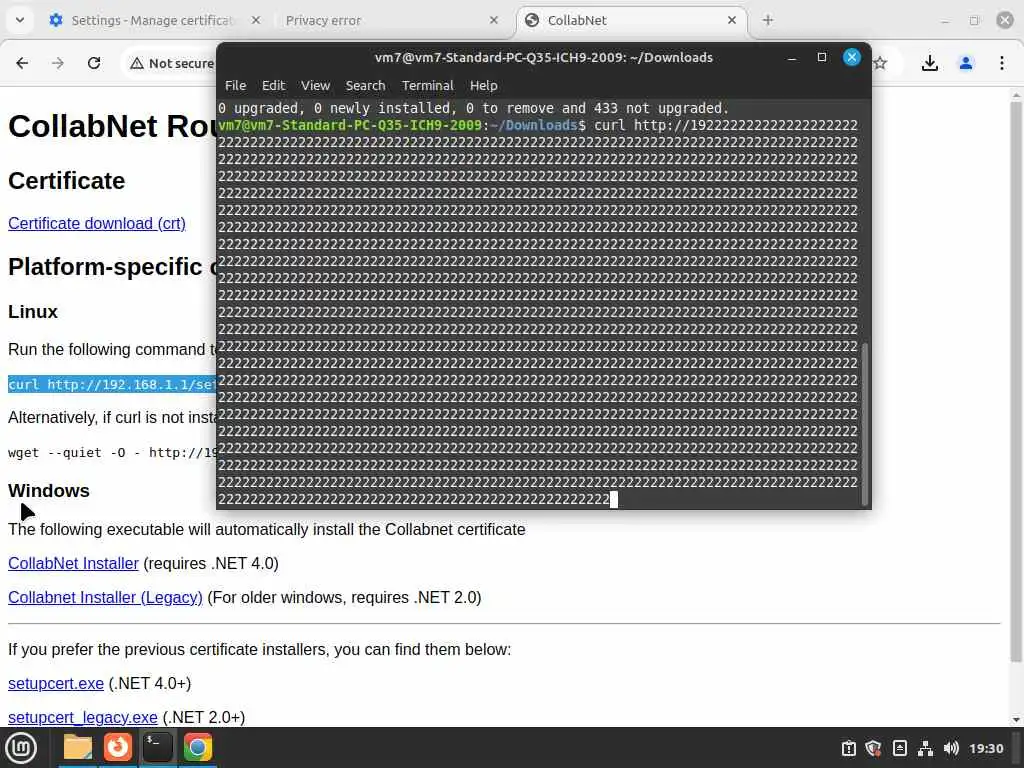
Task: Open the tab search dropdown arrow
Action: pyautogui.click(x=20, y=20)
